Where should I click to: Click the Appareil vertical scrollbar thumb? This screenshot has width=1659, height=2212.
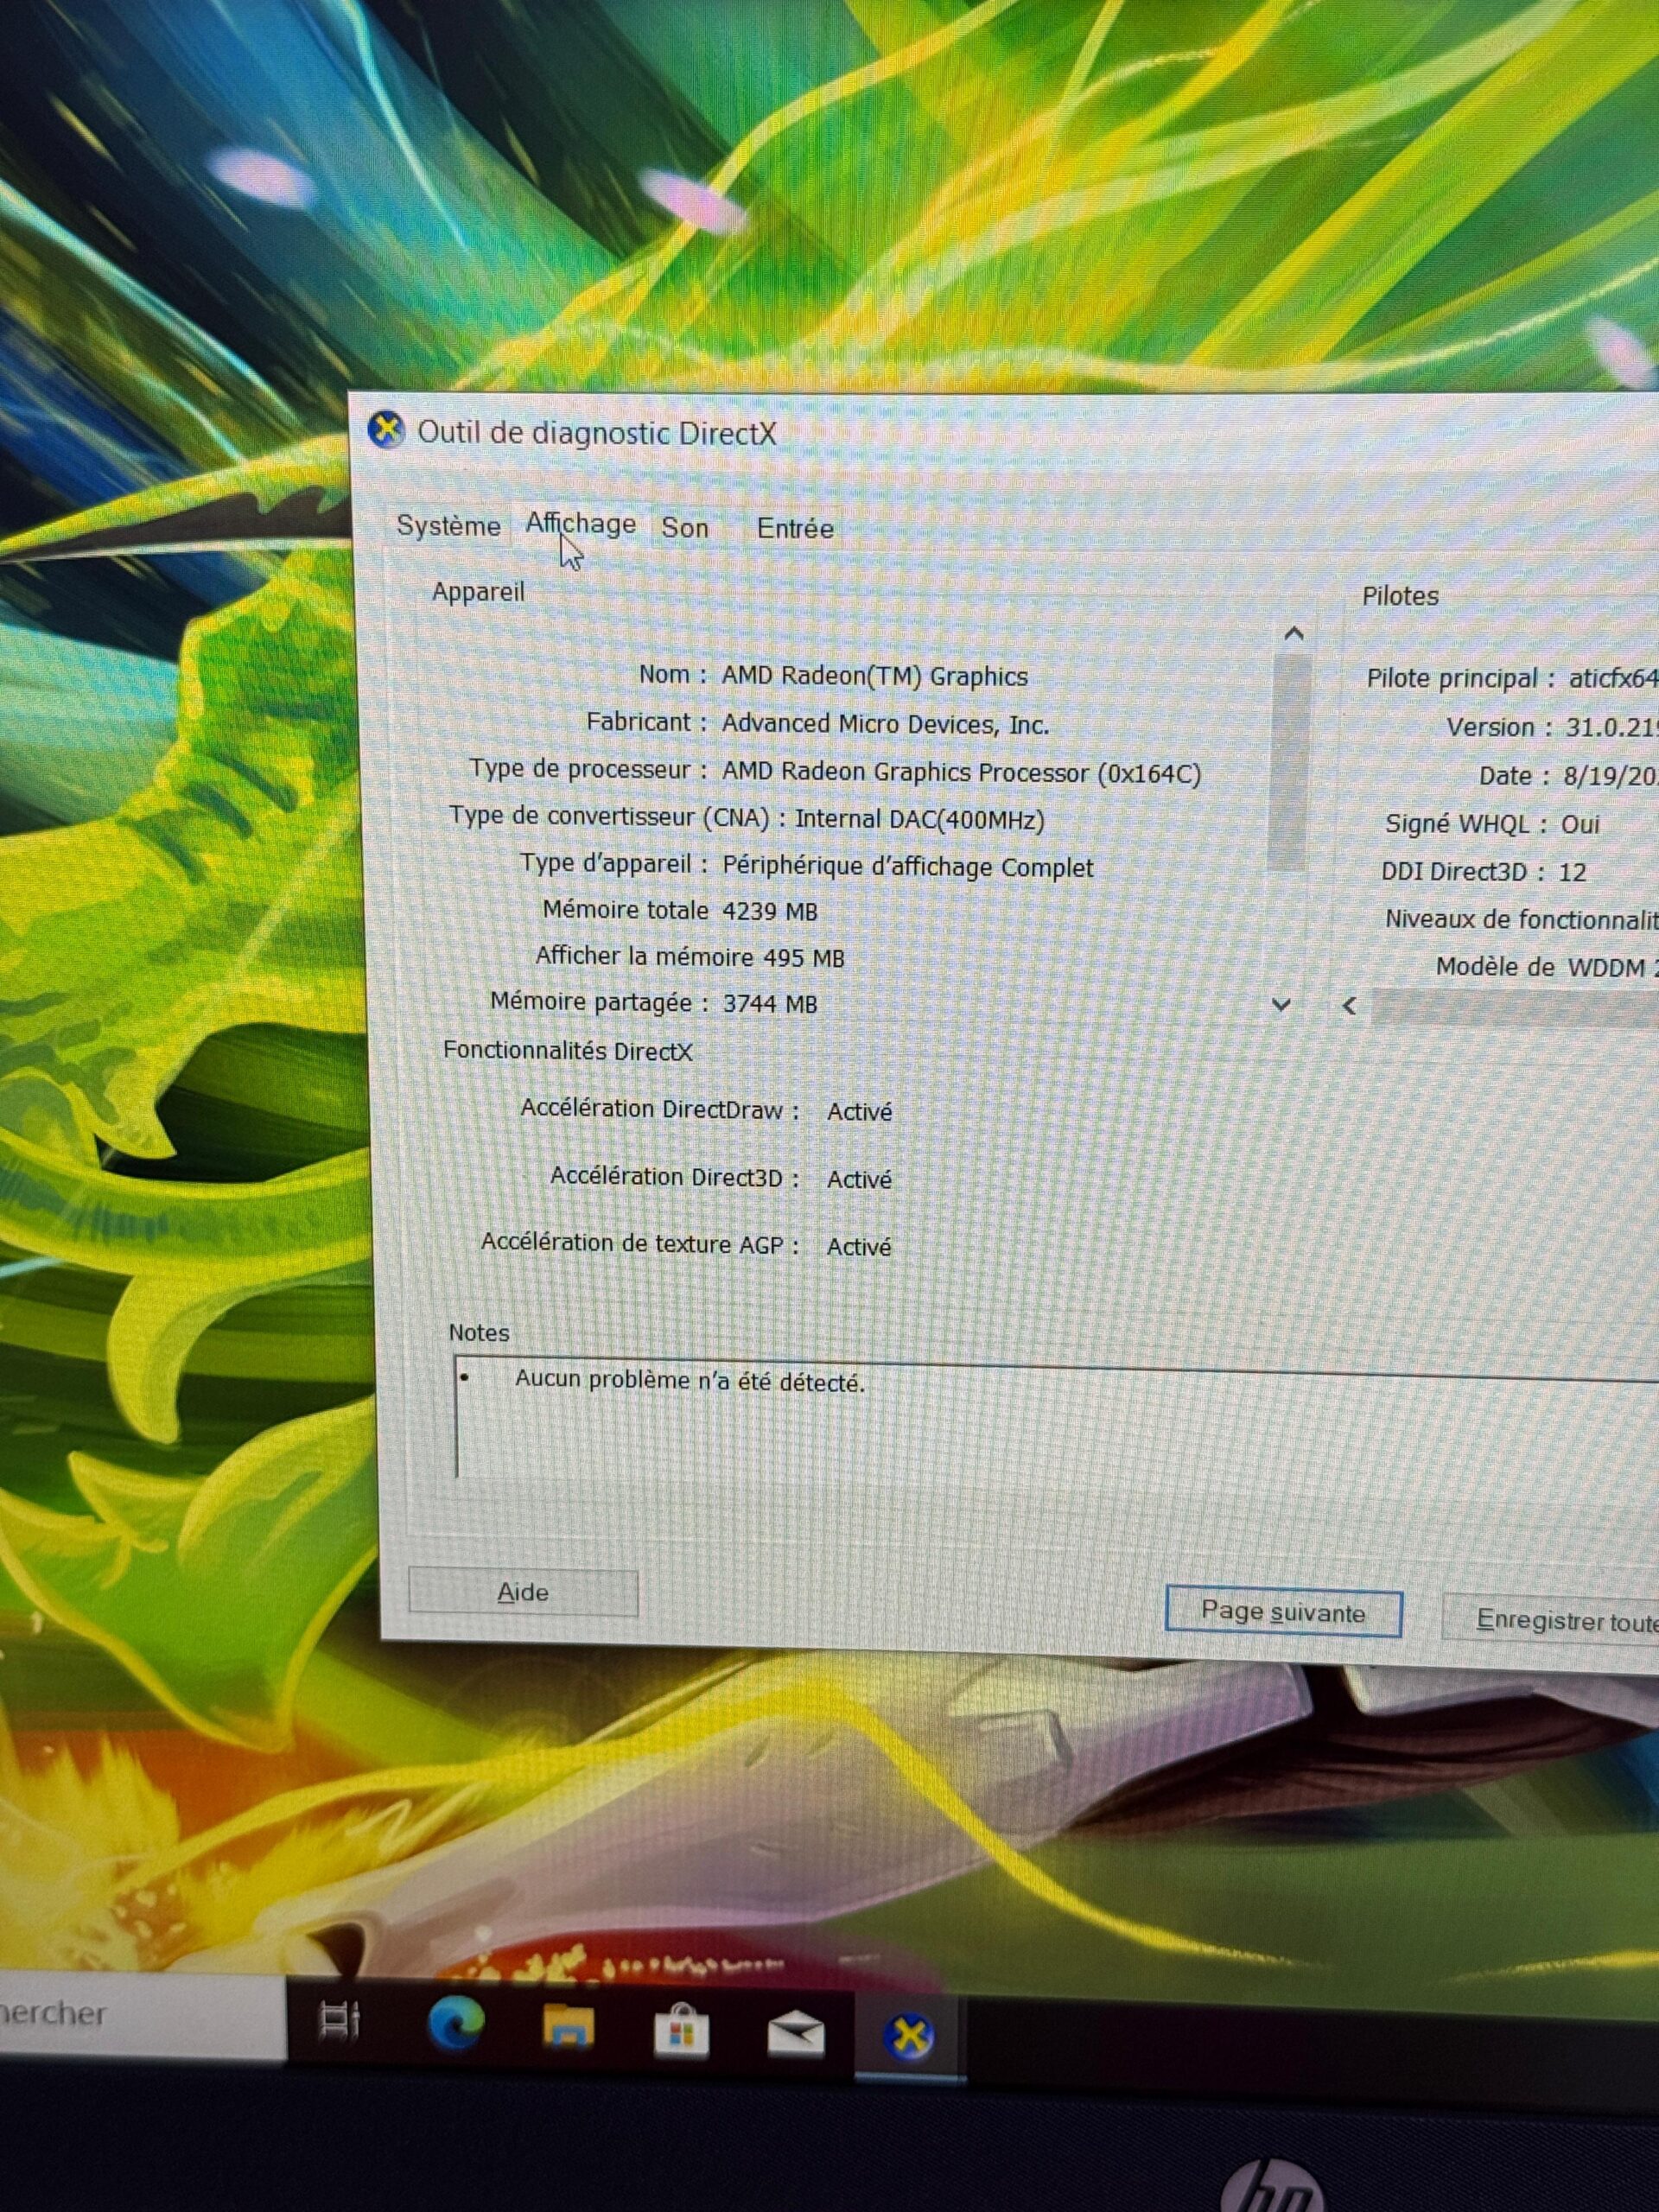pos(1290,760)
